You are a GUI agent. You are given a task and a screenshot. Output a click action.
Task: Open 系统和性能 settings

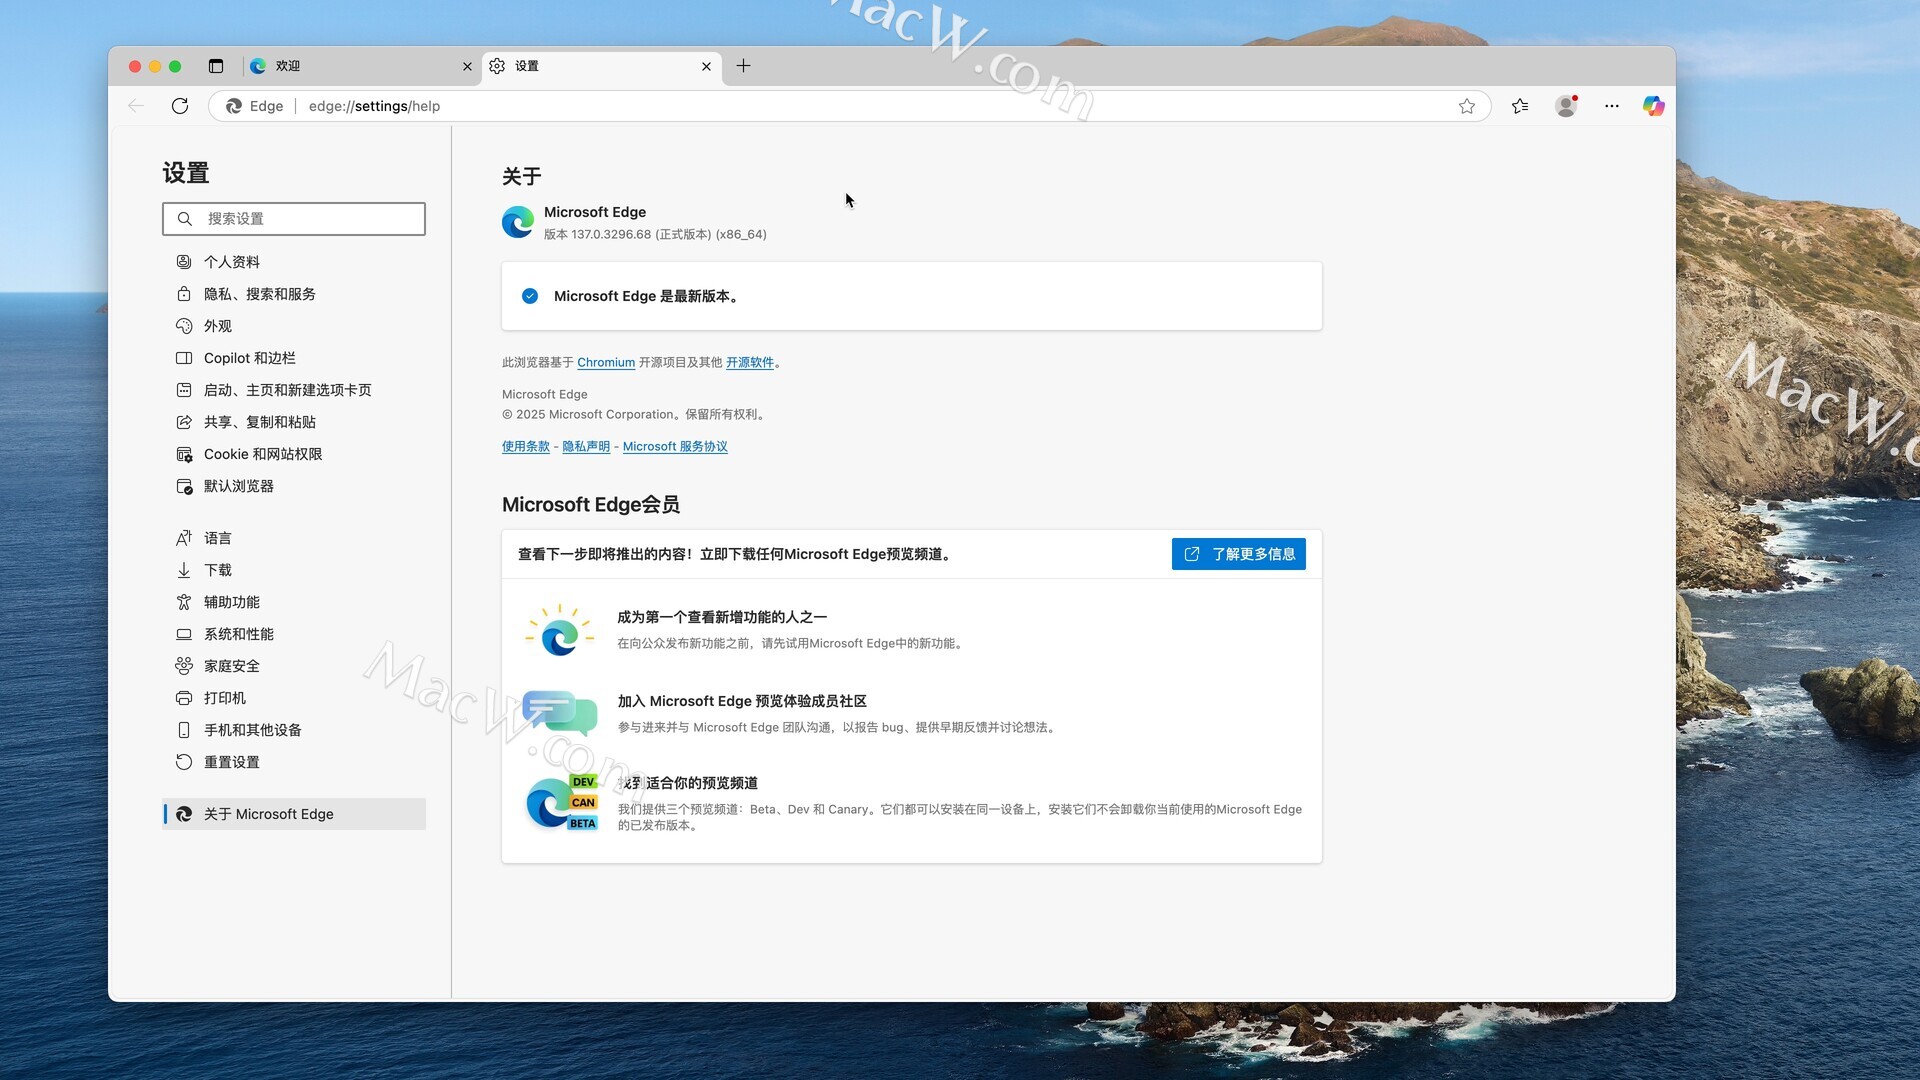294,634
